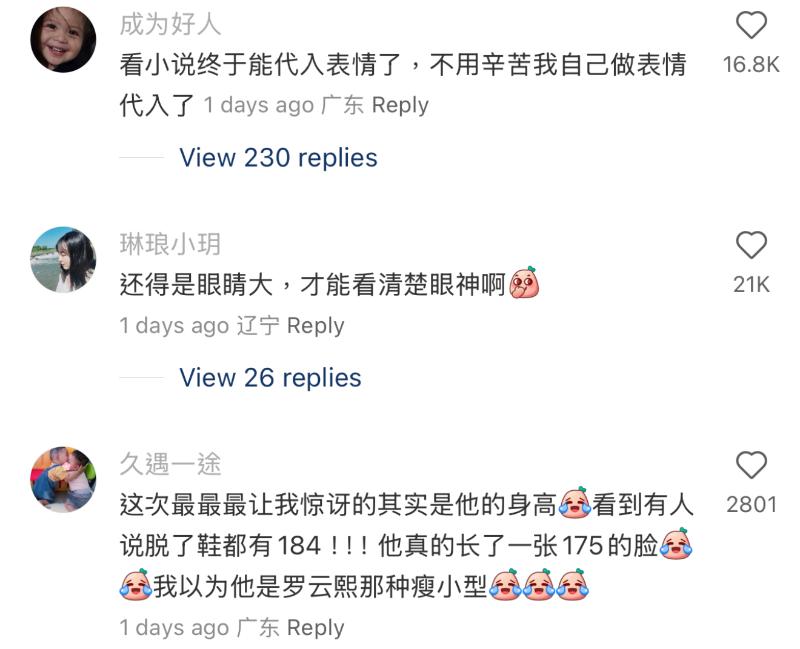Tap the 16.8K like count
Image resolution: width=800 pixels, height=649 pixels.
click(x=751, y=65)
